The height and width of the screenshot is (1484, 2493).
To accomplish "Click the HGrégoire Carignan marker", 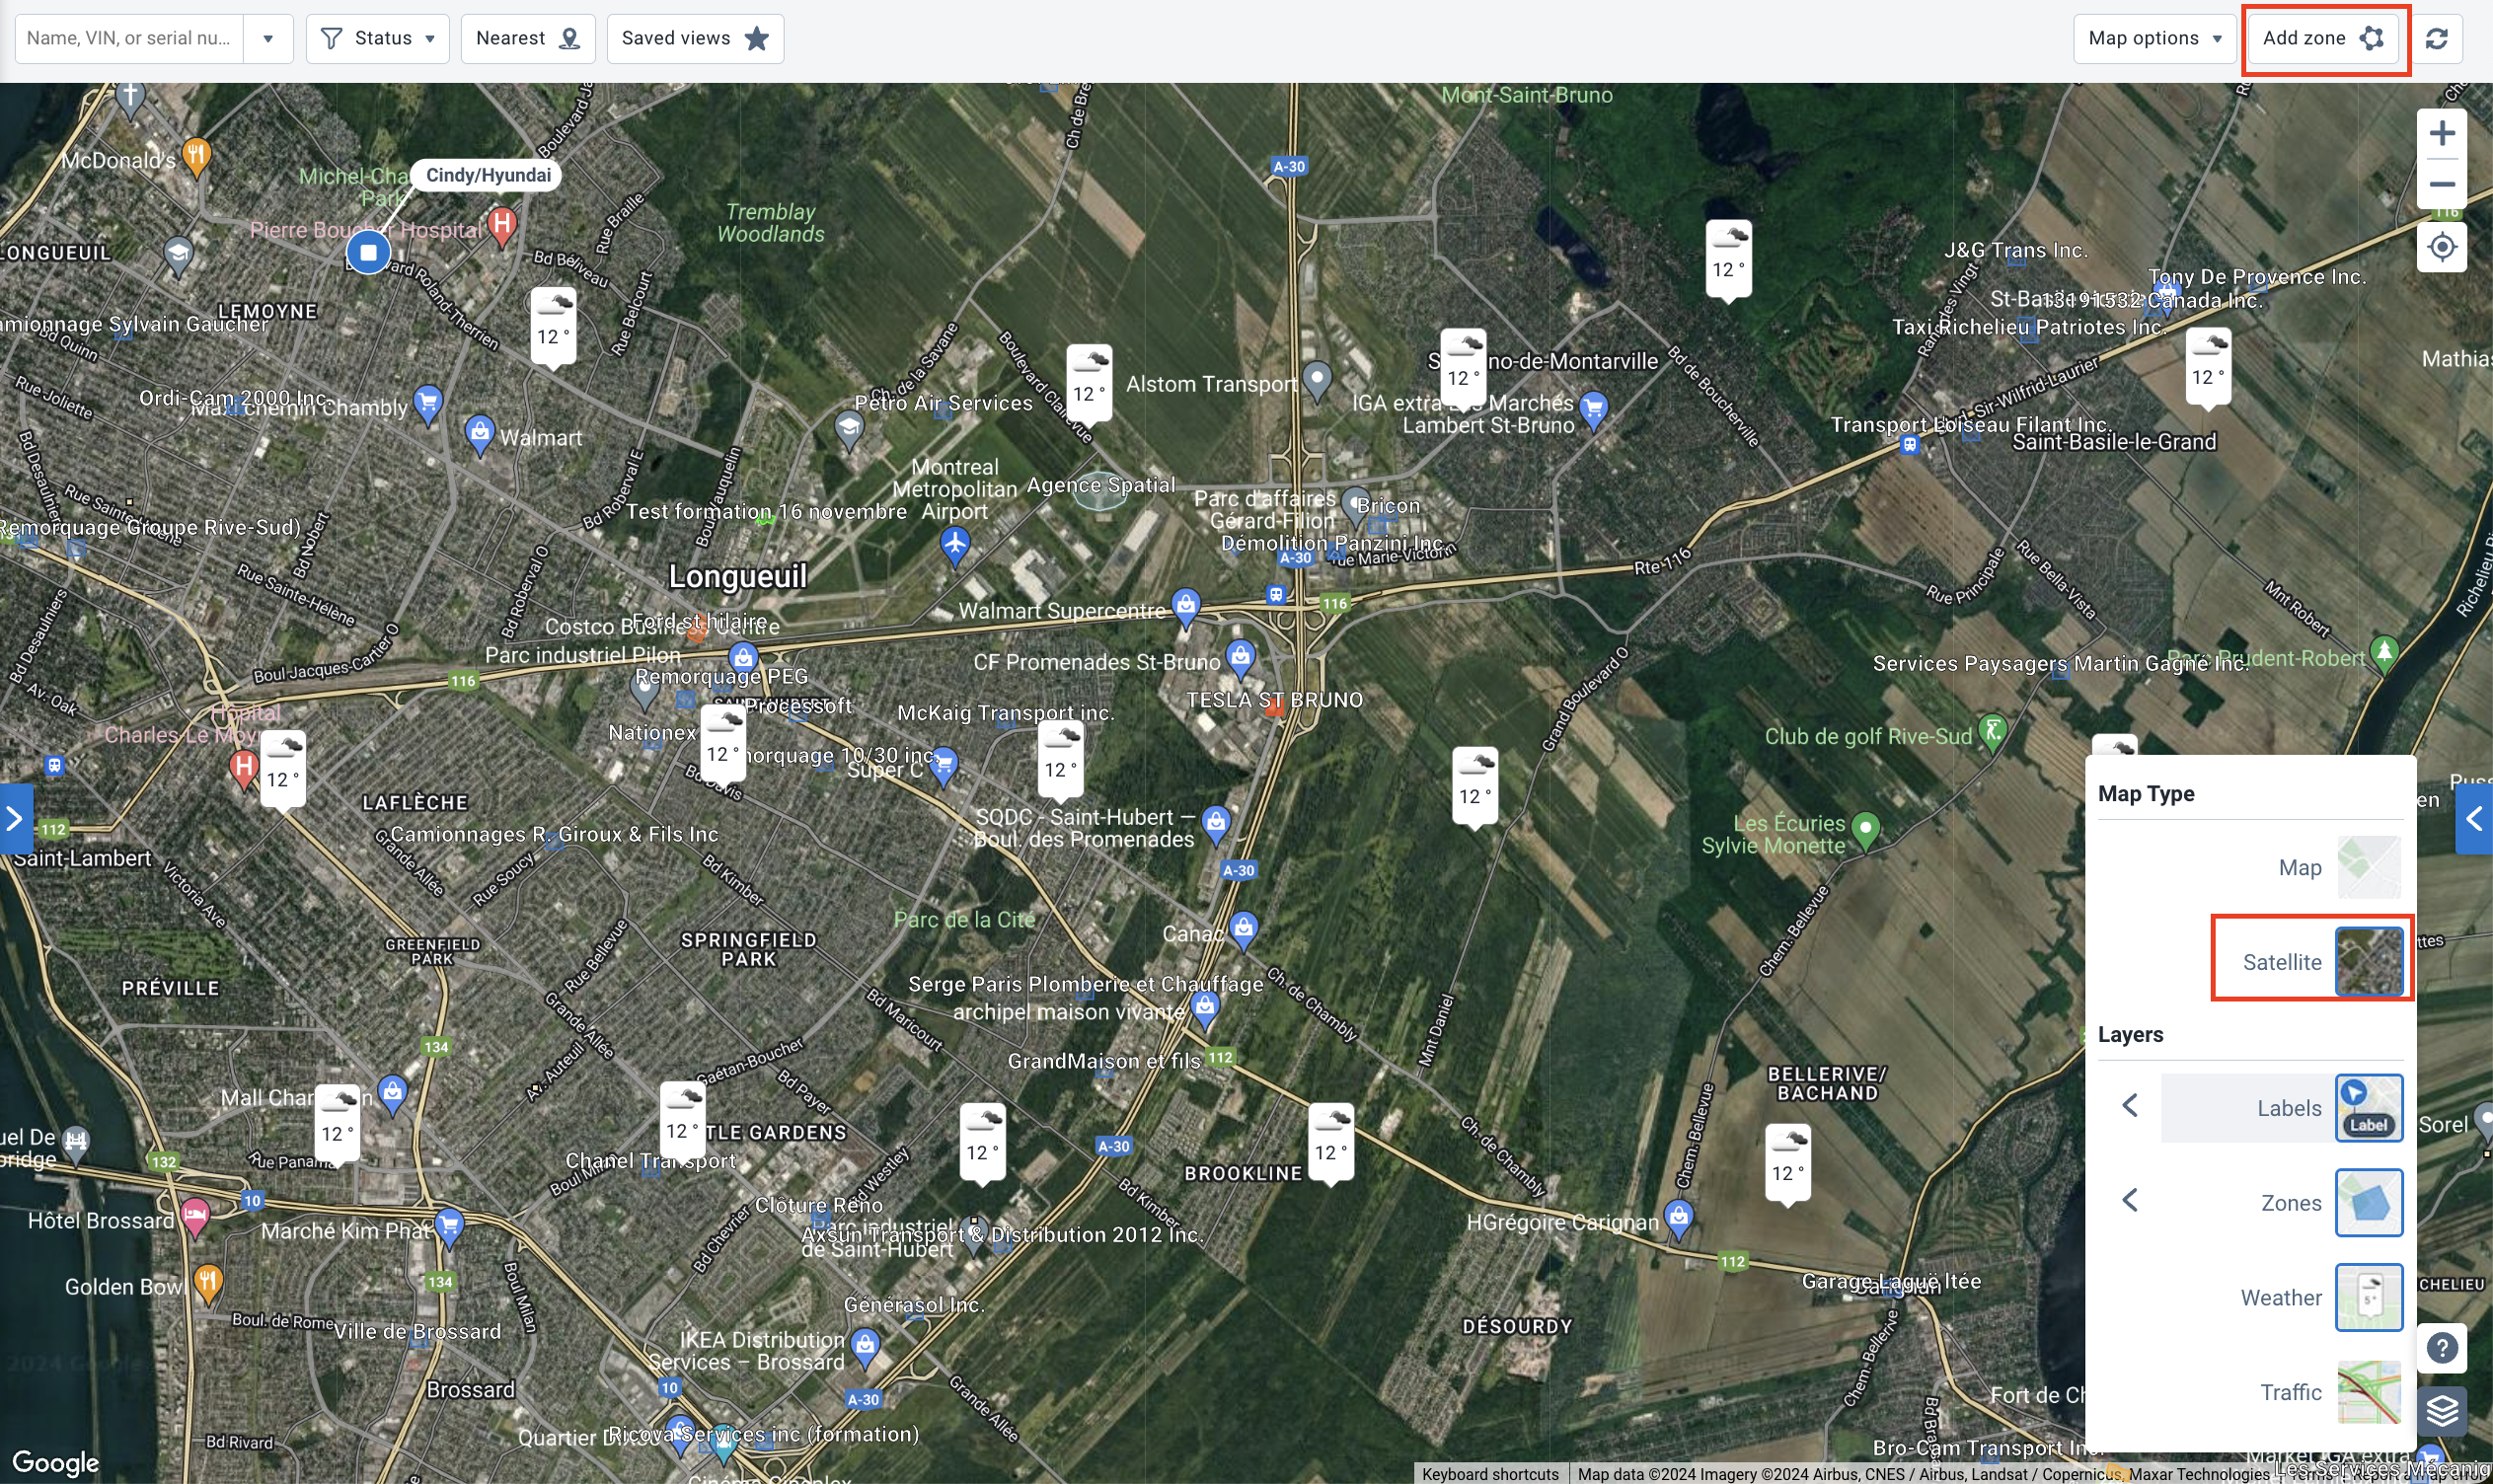I will [1679, 1218].
